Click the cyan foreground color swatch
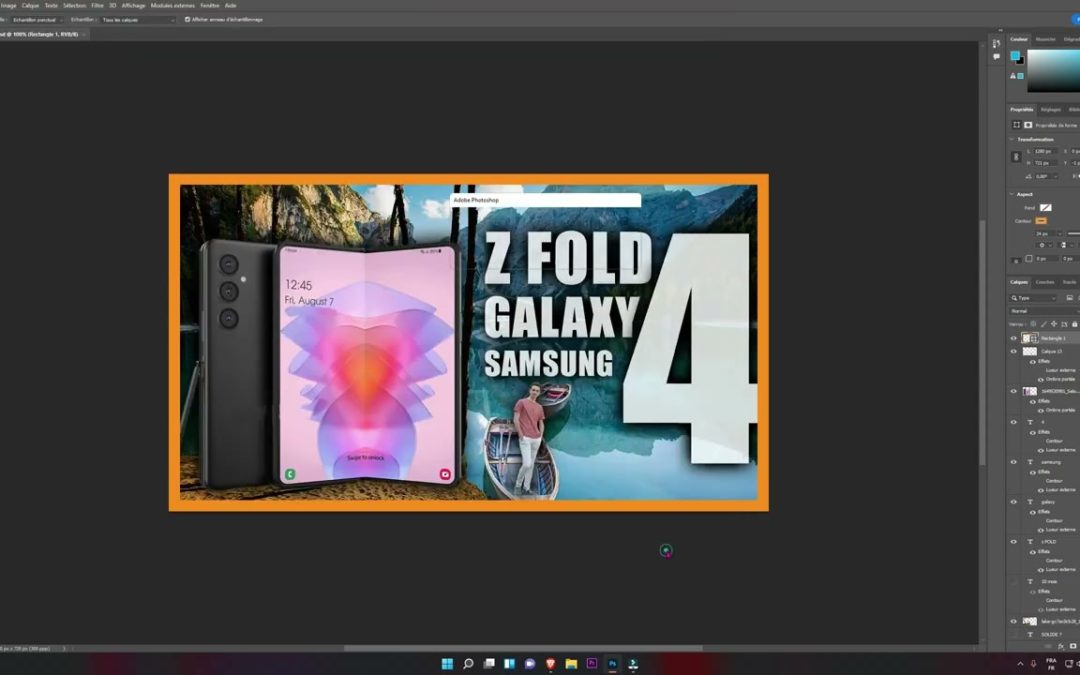This screenshot has height=675, width=1080. point(1015,56)
